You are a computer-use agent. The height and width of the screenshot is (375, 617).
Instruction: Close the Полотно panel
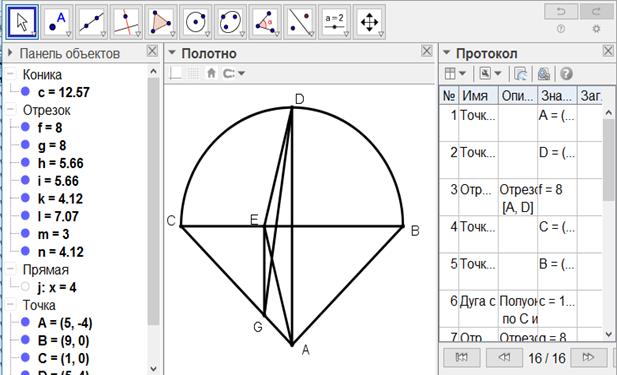(427, 51)
